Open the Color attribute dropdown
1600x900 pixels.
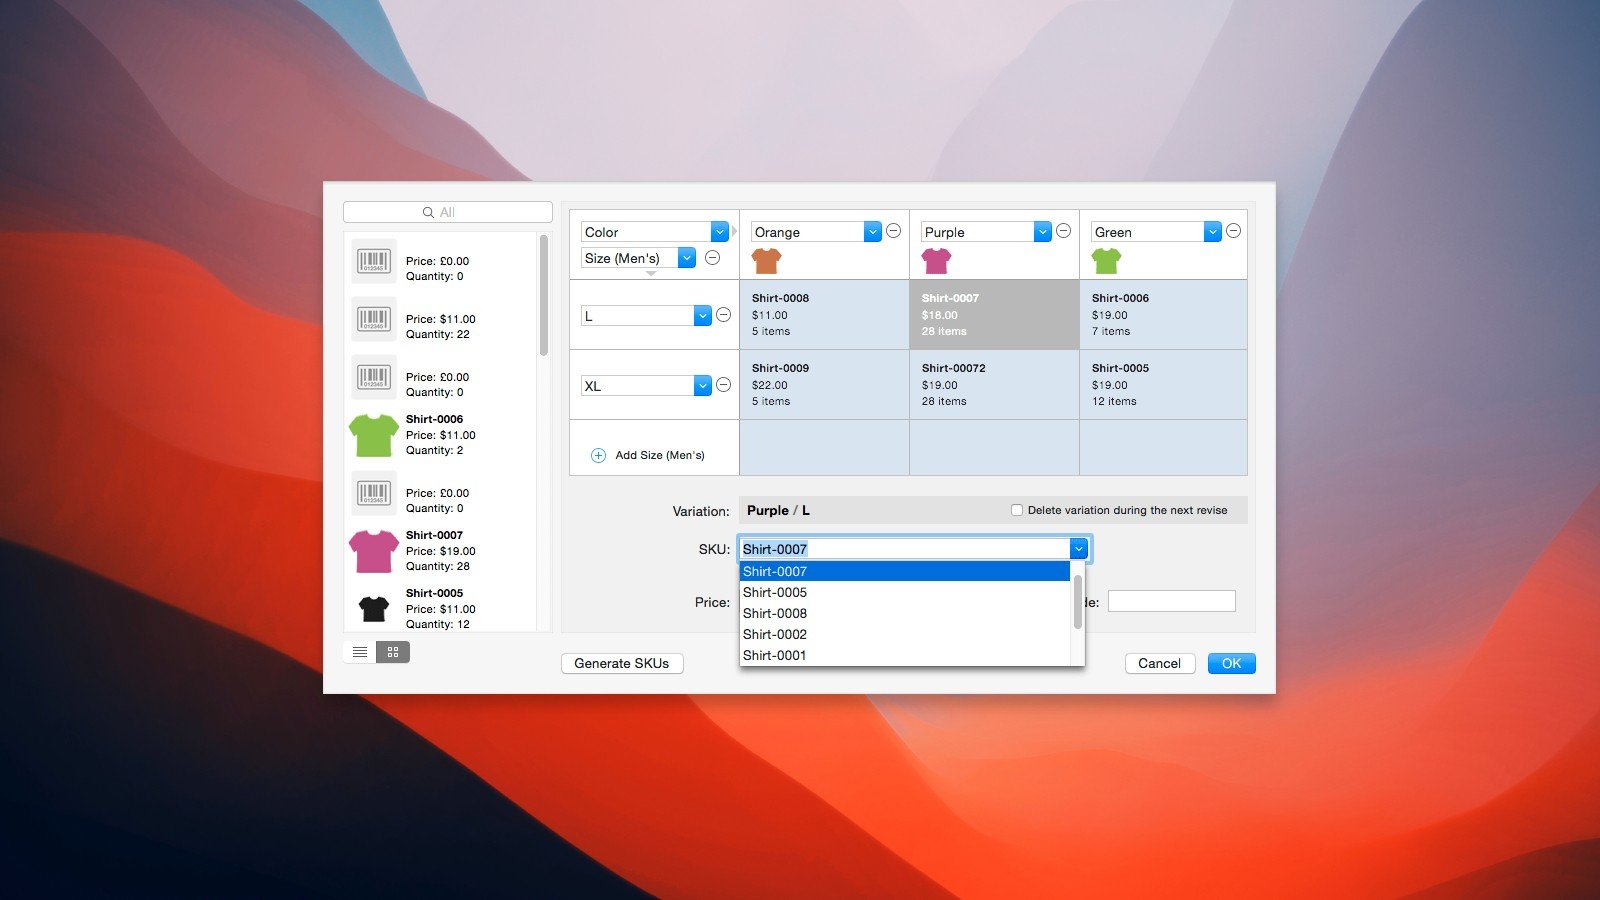719,232
